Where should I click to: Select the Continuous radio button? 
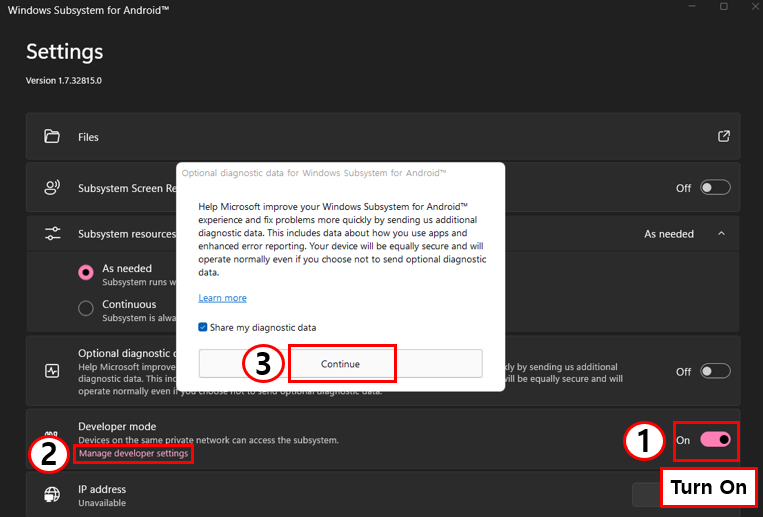[x=86, y=308]
